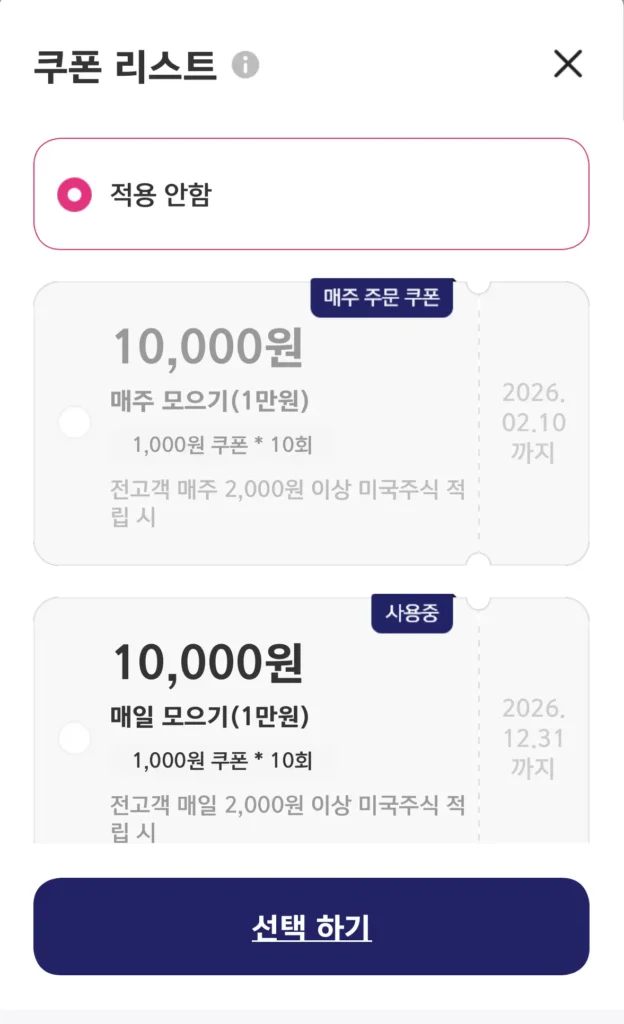The width and height of the screenshot is (624, 1024).
Task: Select the 매일 모으기 coupon radio button
Action: [x=75, y=739]
